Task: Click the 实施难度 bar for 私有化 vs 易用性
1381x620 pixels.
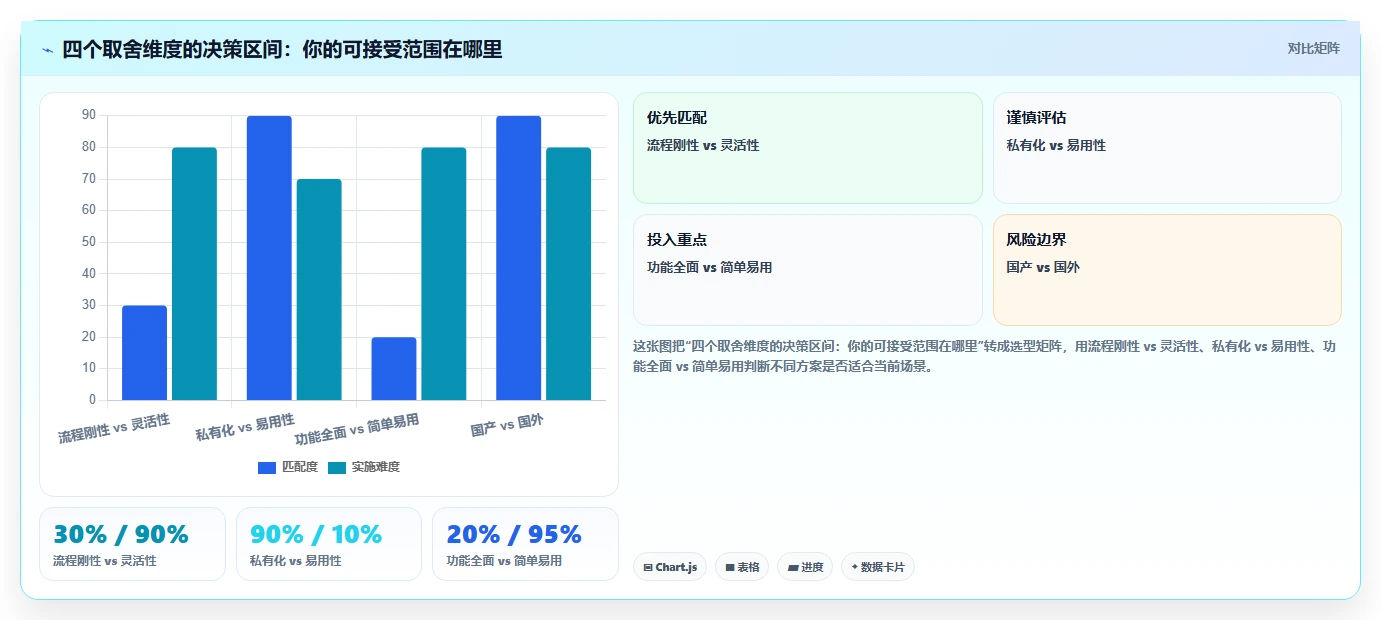Action: pos(319,290)
